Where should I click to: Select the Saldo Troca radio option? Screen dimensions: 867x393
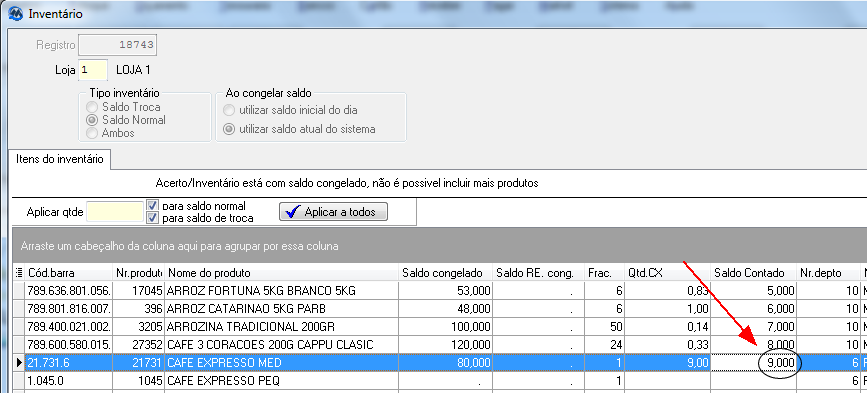[92, 107]
